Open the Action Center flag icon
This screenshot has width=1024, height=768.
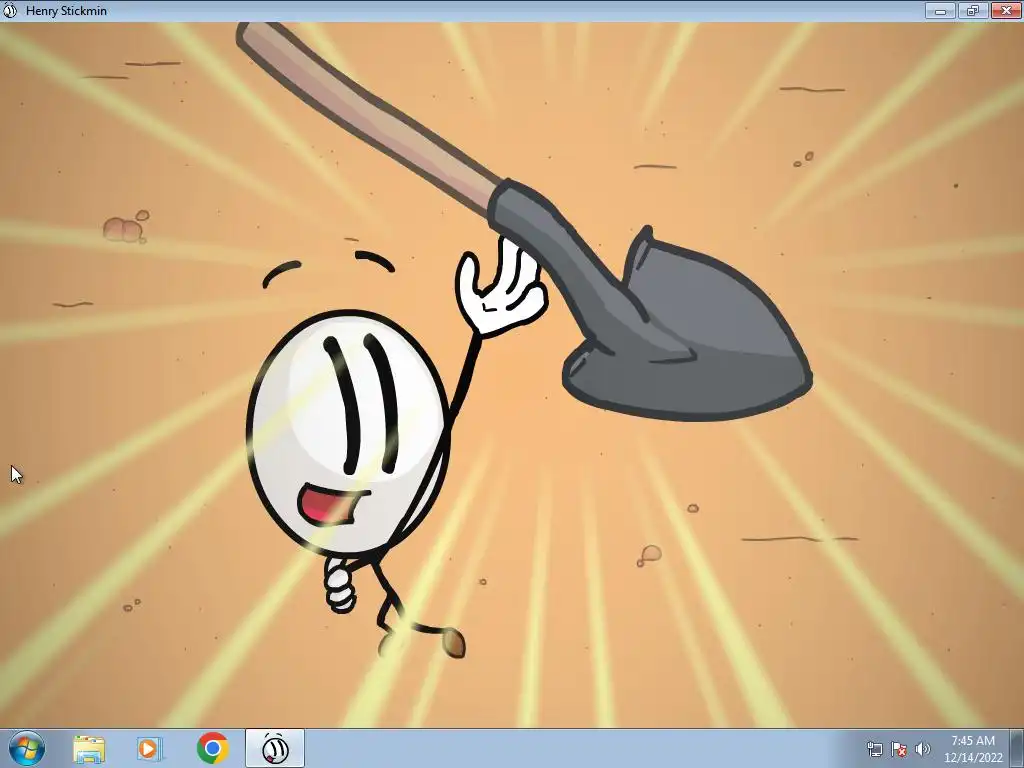[899, 749]
